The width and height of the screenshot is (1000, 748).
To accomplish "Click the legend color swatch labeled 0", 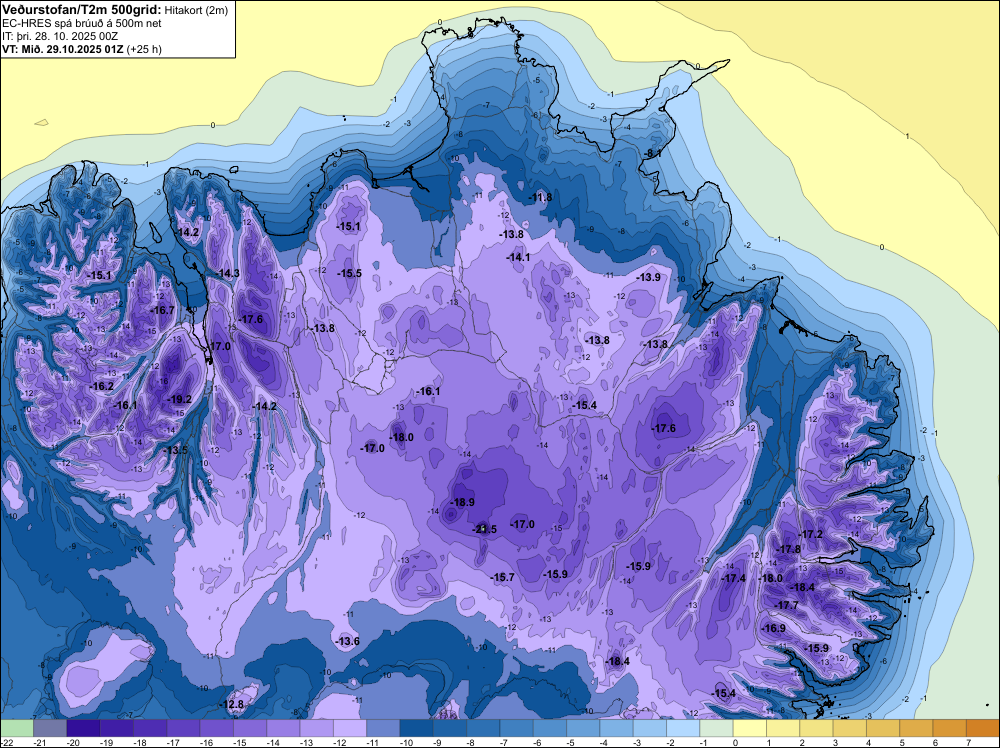I will 750,728.
